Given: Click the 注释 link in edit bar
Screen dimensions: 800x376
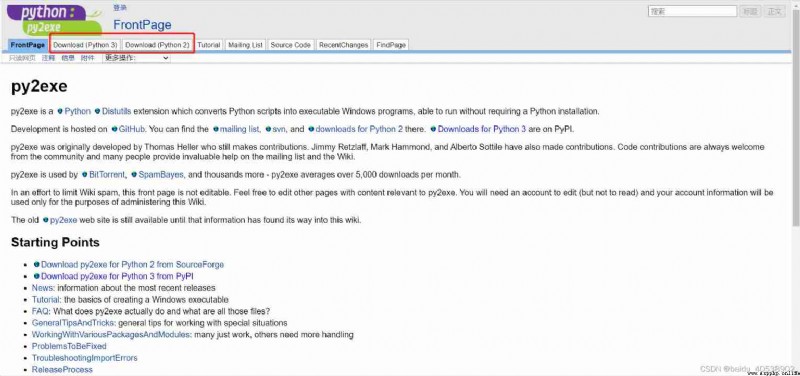Looking at the screenshot, I should click(48, 58).
